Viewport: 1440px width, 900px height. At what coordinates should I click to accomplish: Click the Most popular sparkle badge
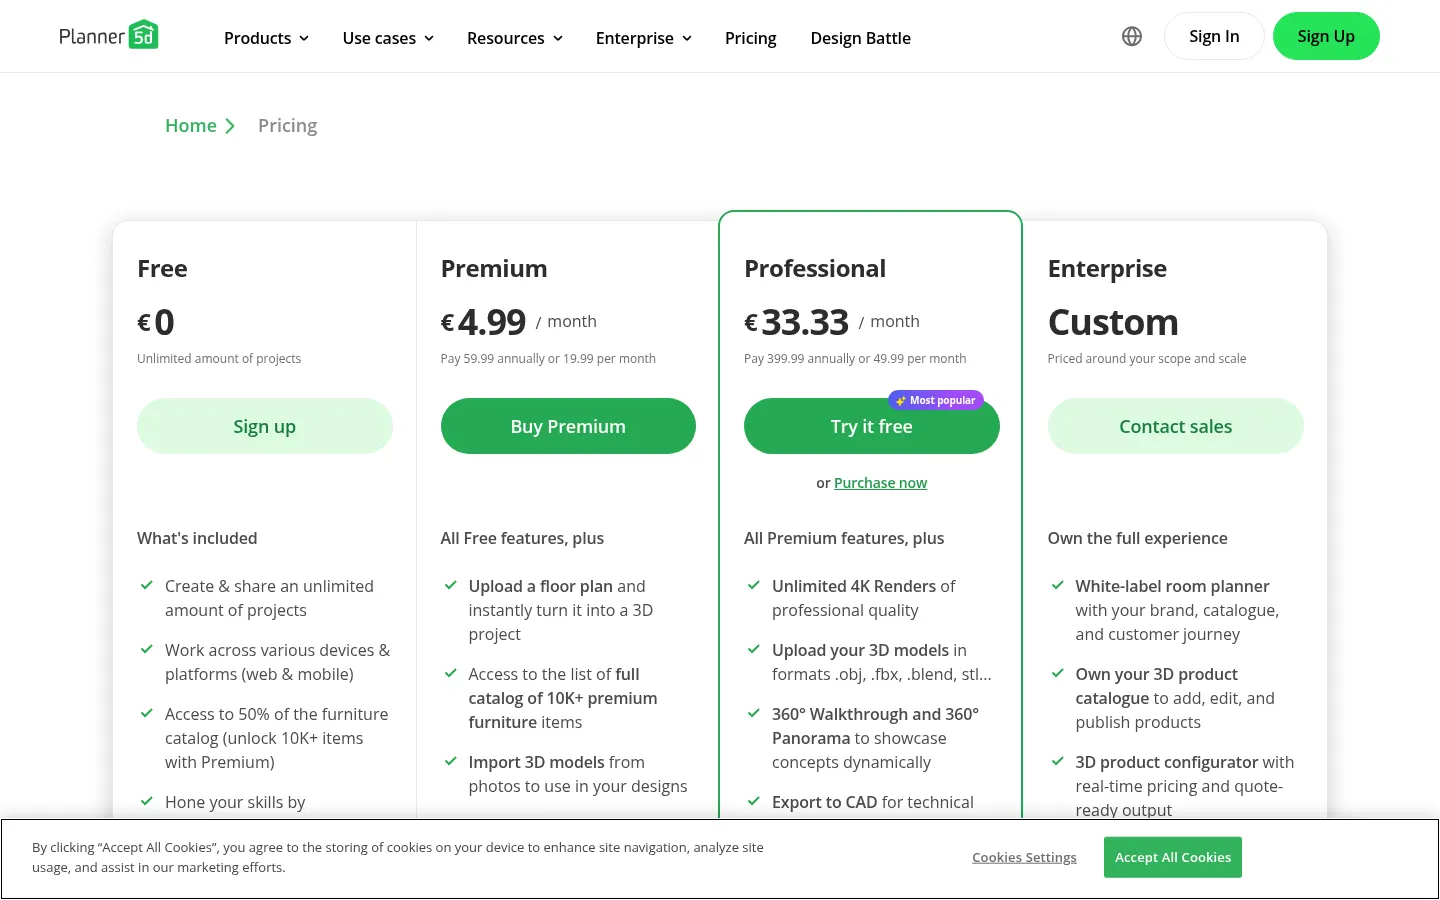point(936,400)
